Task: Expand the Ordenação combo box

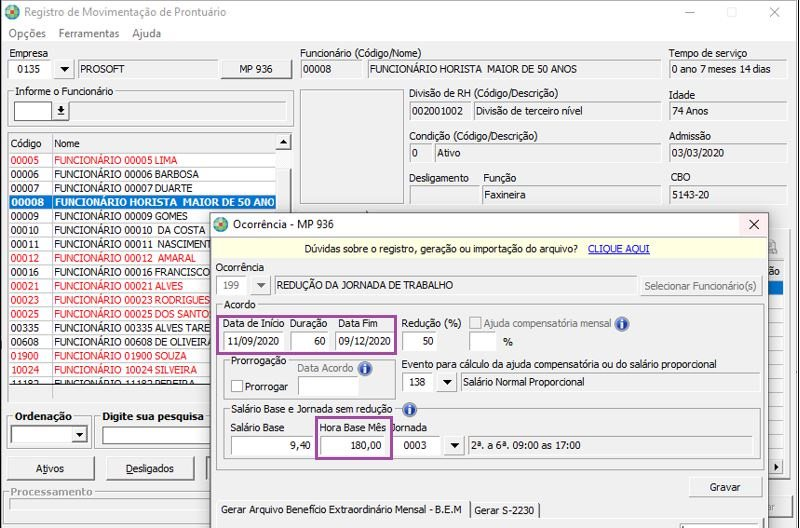Action: [x=79, y=436]
